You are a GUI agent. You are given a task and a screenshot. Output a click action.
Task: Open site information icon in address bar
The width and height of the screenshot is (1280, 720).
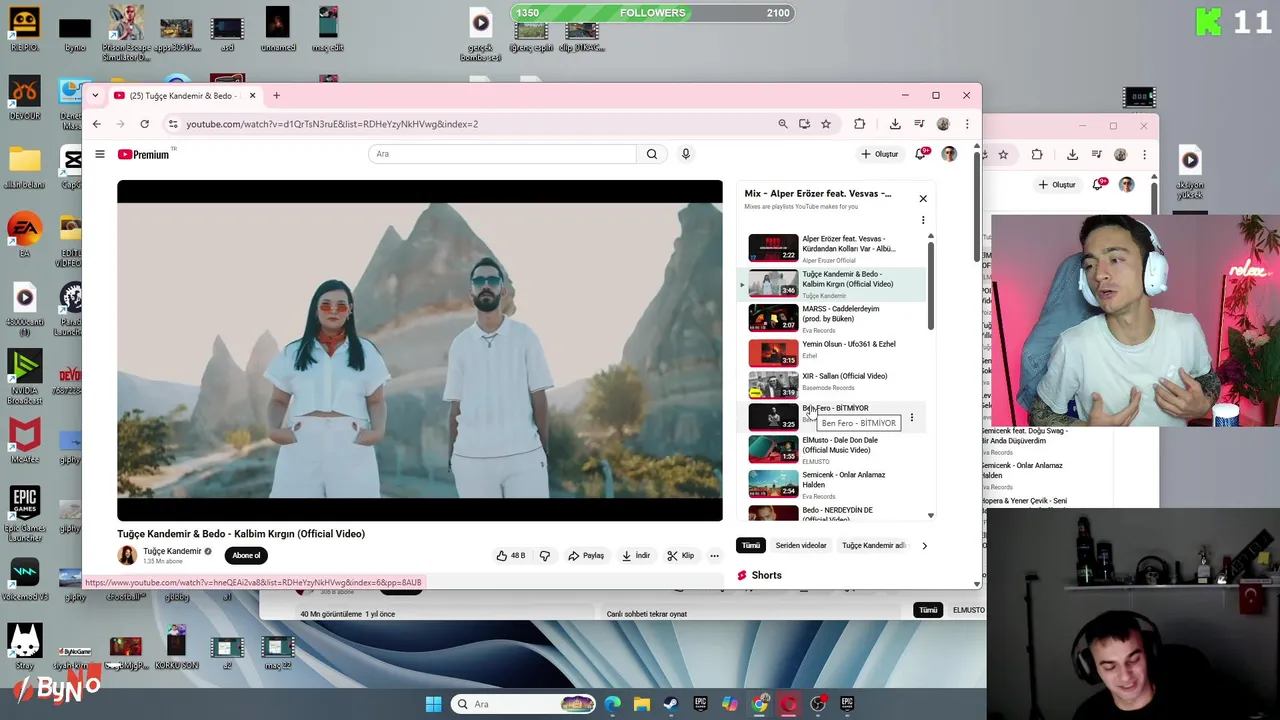[173, 124]
